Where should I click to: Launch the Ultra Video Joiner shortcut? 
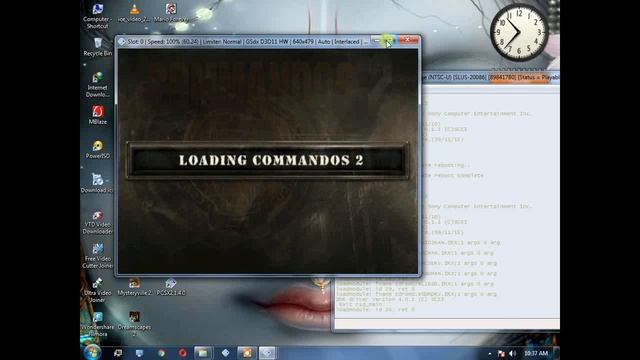tap(97, 290)
